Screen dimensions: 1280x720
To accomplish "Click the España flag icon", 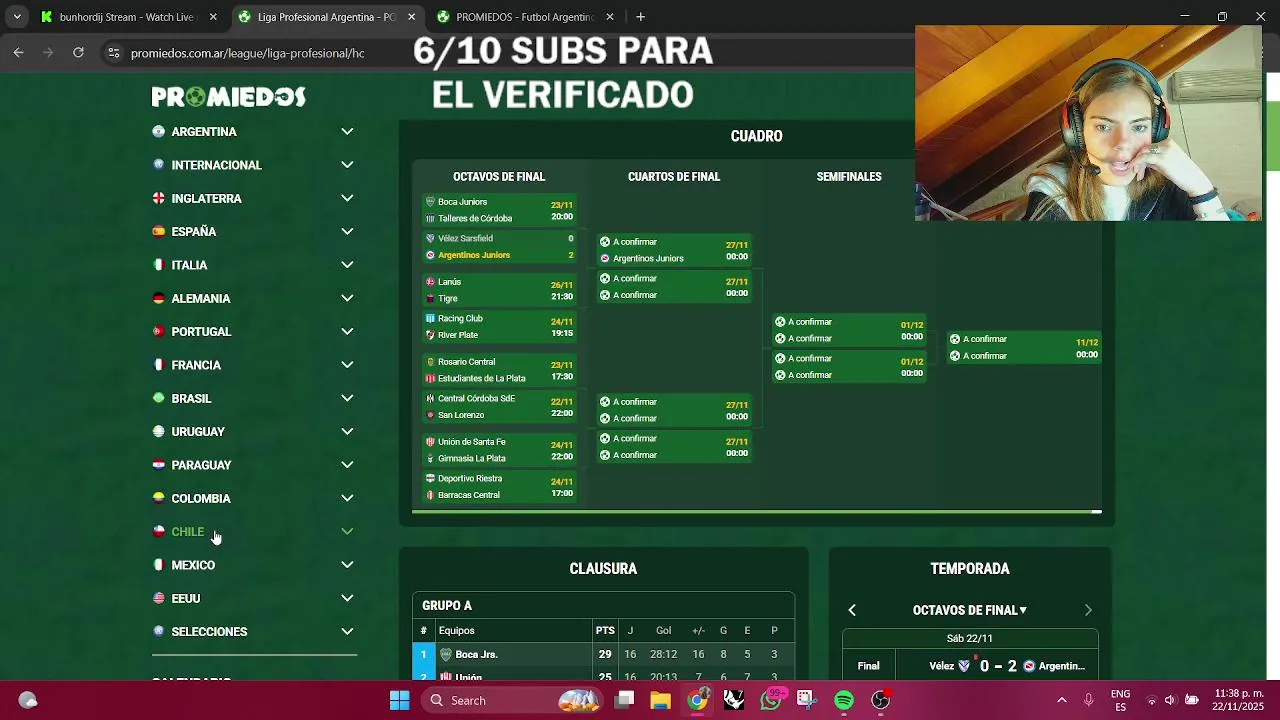I will (x=158, y=231).
